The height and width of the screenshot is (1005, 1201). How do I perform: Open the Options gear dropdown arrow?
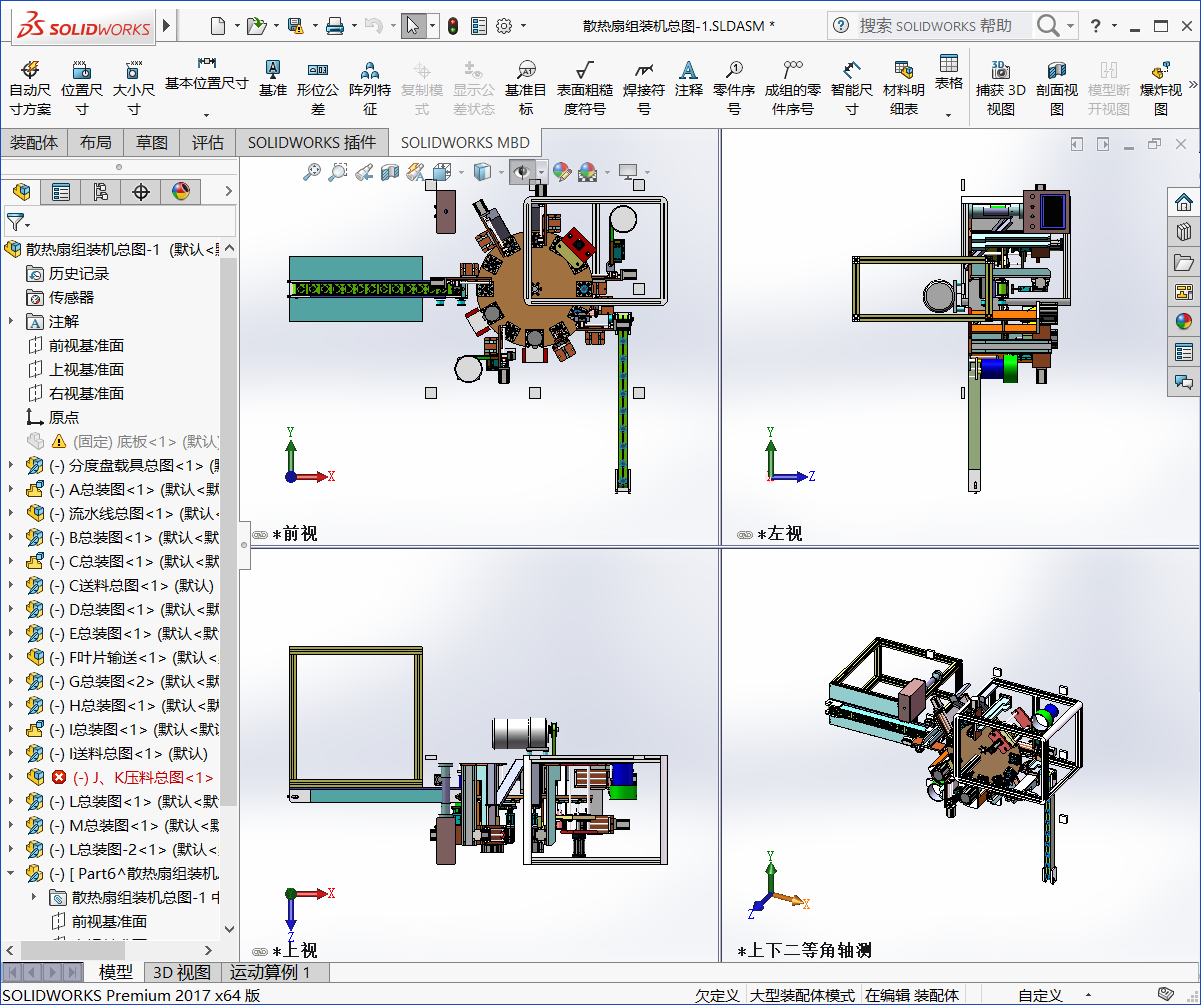click(522, 26)
